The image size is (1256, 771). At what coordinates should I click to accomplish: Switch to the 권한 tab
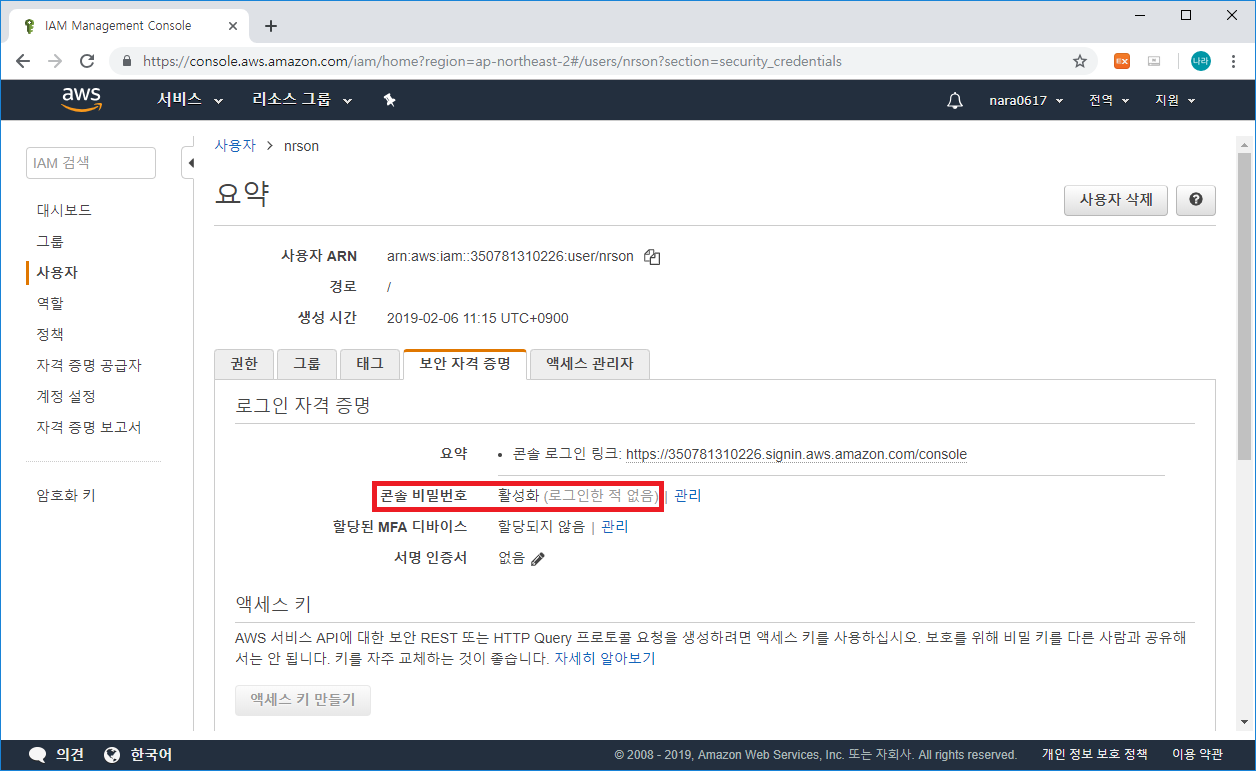(x=244, y=364)
